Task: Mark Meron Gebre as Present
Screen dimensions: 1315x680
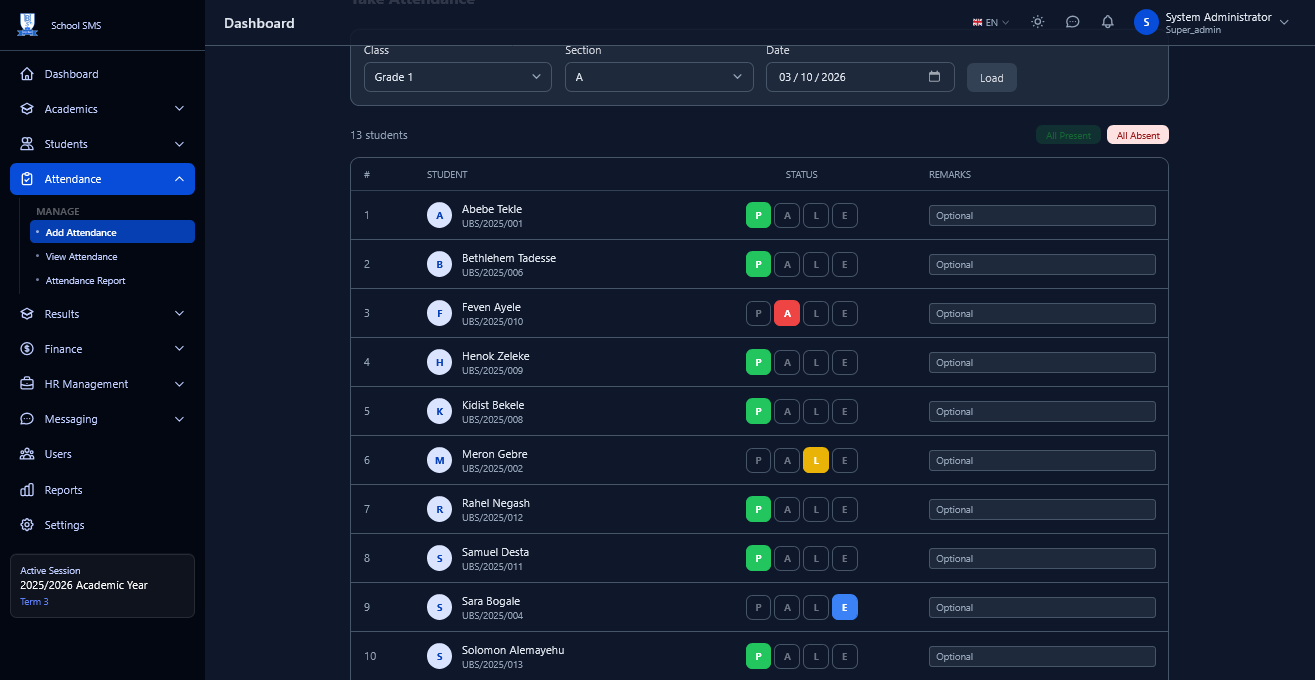Action: coord(759,460)
